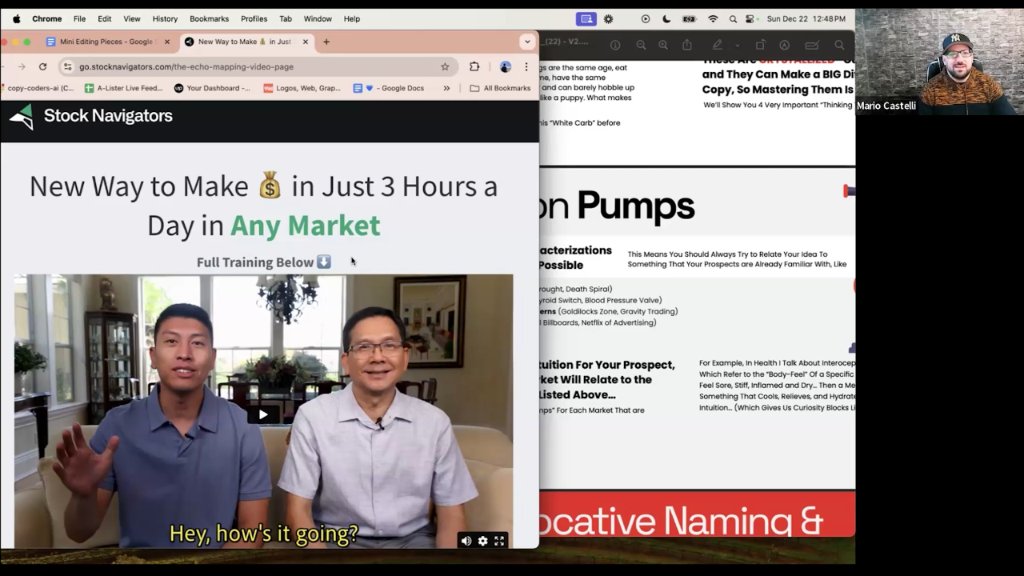The height and width of the screenshot is (576, 1024).
Task: Open Wi-Fi menu bar icon
Action: (x=713, y=19)
